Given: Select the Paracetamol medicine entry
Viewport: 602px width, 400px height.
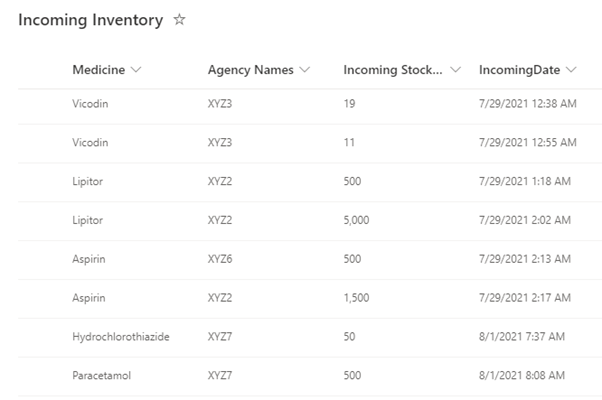Looking at the screenshot, I should coord(101,376).
